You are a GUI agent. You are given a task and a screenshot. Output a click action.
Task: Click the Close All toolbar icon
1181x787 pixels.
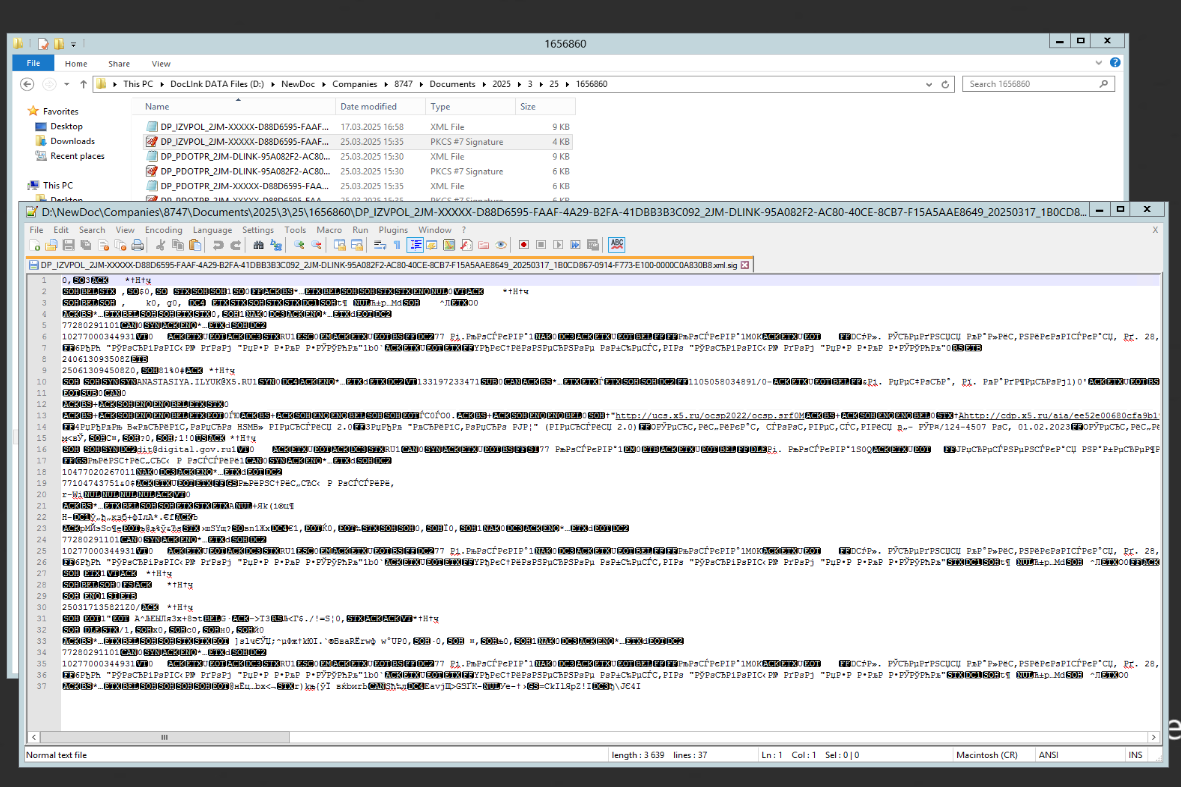pyautogui.click(x=121, y=245)
